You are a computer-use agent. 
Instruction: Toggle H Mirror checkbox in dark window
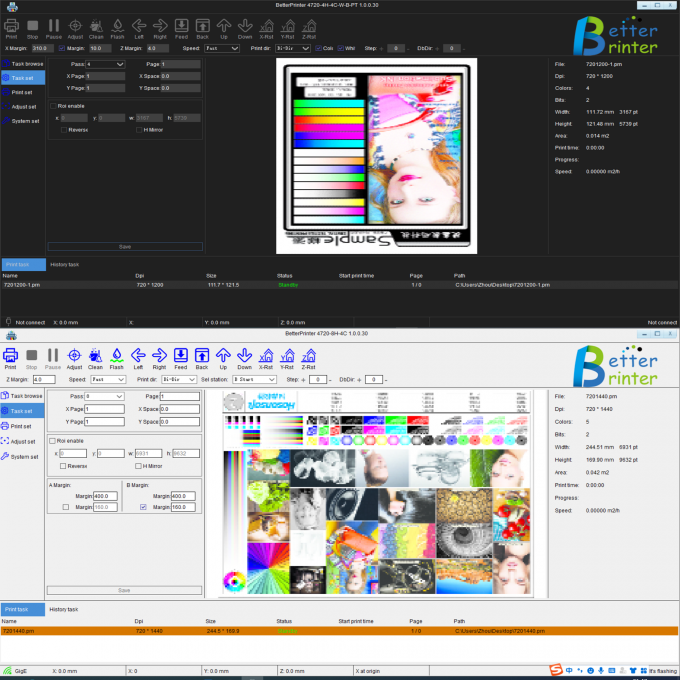pyautogui.click(x=139, y=129)
